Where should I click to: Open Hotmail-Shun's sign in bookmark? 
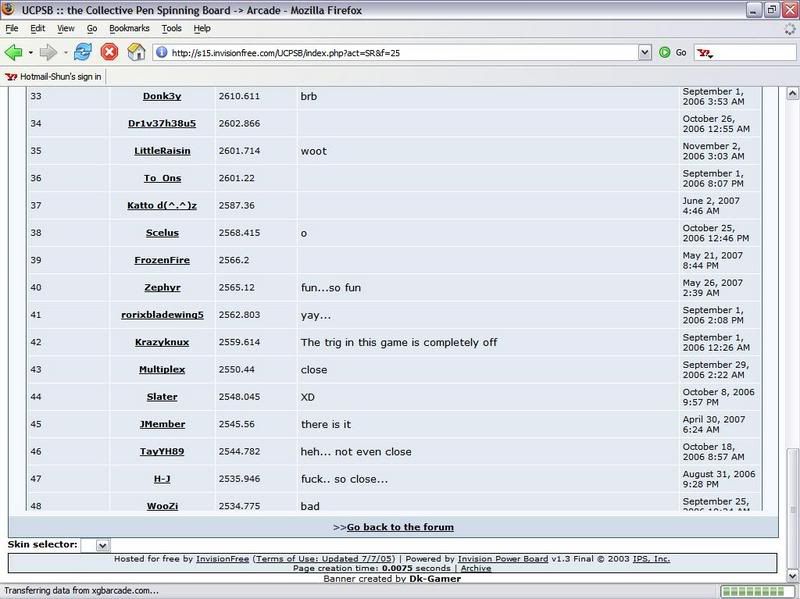coord(54,77)
